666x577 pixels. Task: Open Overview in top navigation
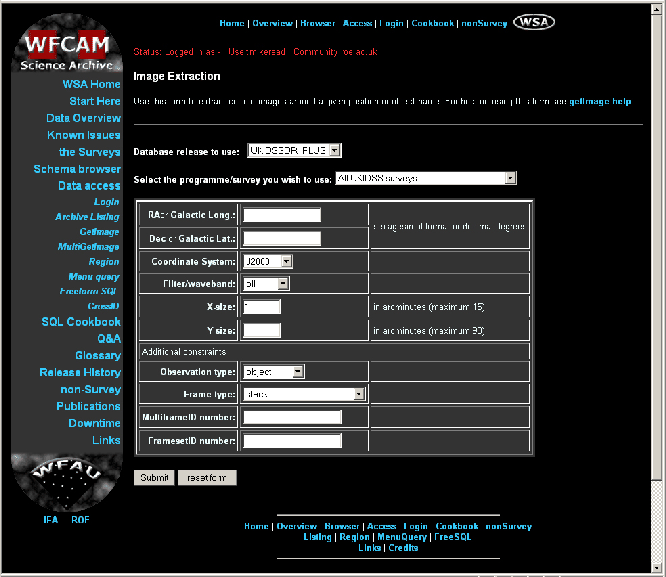272,23
